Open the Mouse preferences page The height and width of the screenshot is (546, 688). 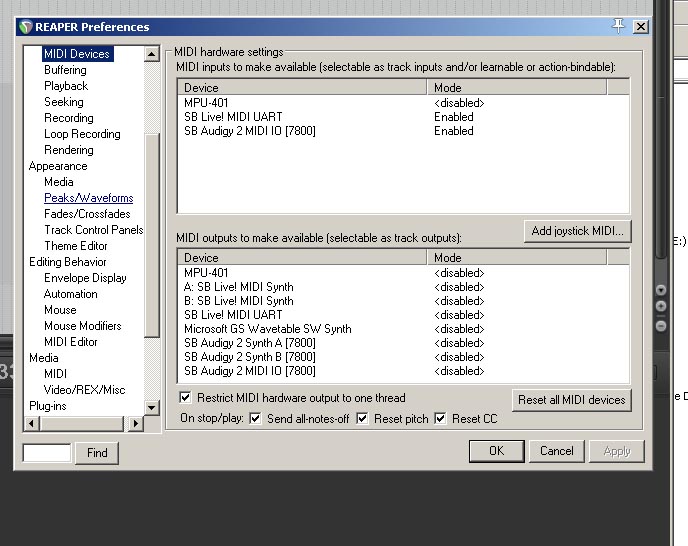[60, 310]
